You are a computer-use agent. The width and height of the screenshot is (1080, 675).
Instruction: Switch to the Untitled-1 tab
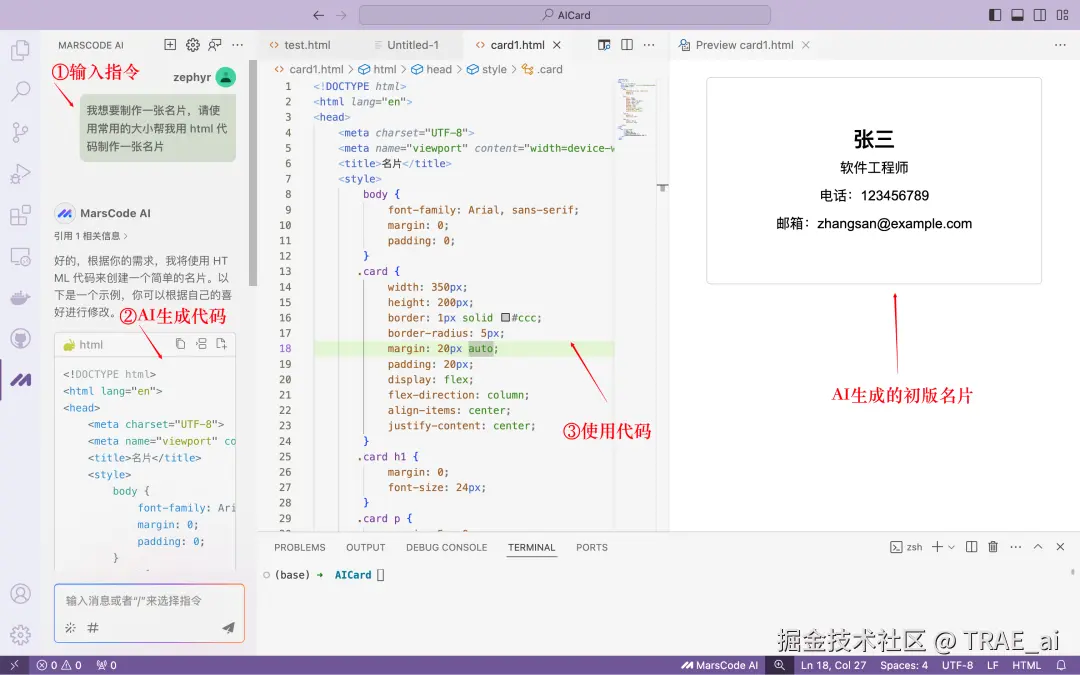point(412,45)
